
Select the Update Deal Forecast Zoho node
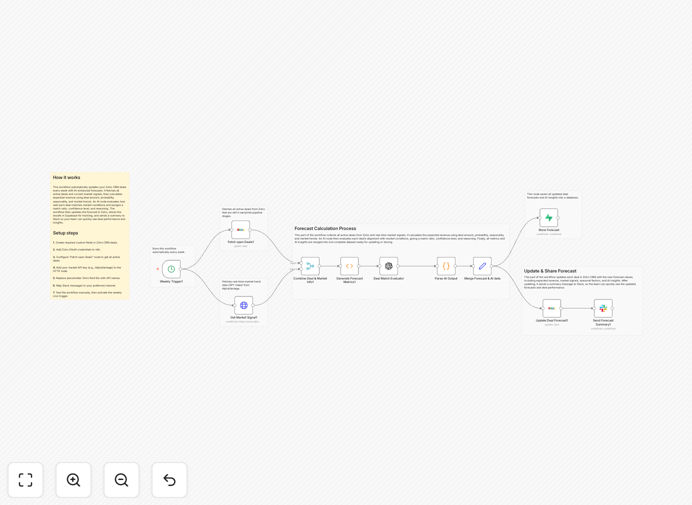552,308
